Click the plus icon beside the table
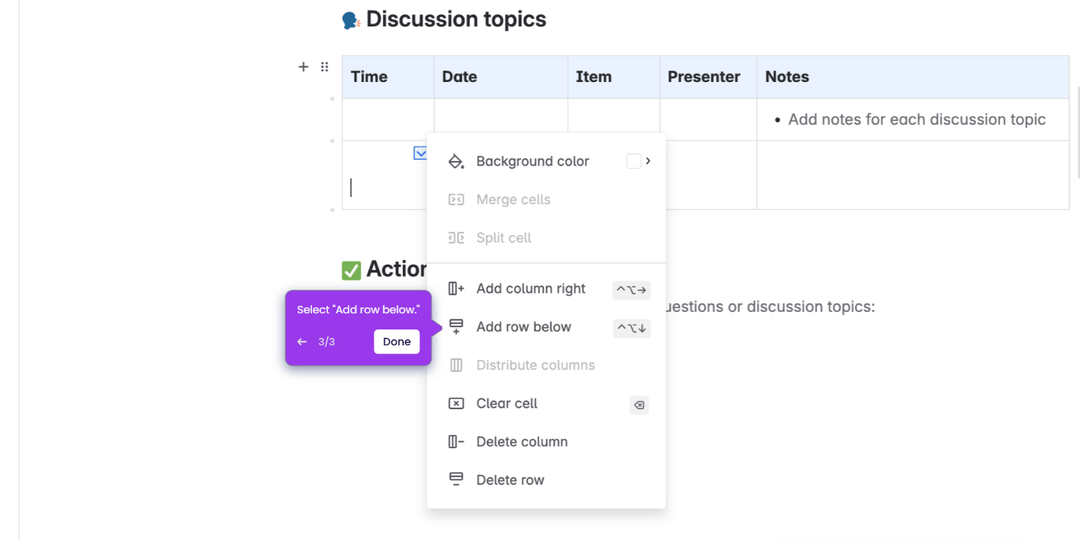The height and width of the screenshot is (540, 1080). pyautogui.click(x=303, y=67)
